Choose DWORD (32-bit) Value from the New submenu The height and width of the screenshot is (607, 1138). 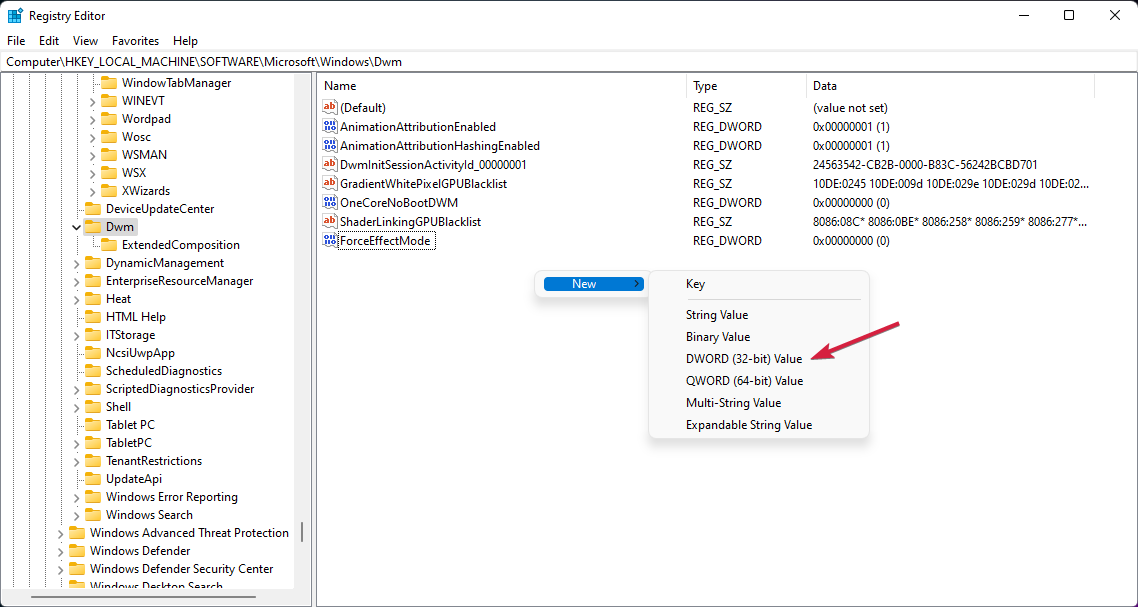745,358
